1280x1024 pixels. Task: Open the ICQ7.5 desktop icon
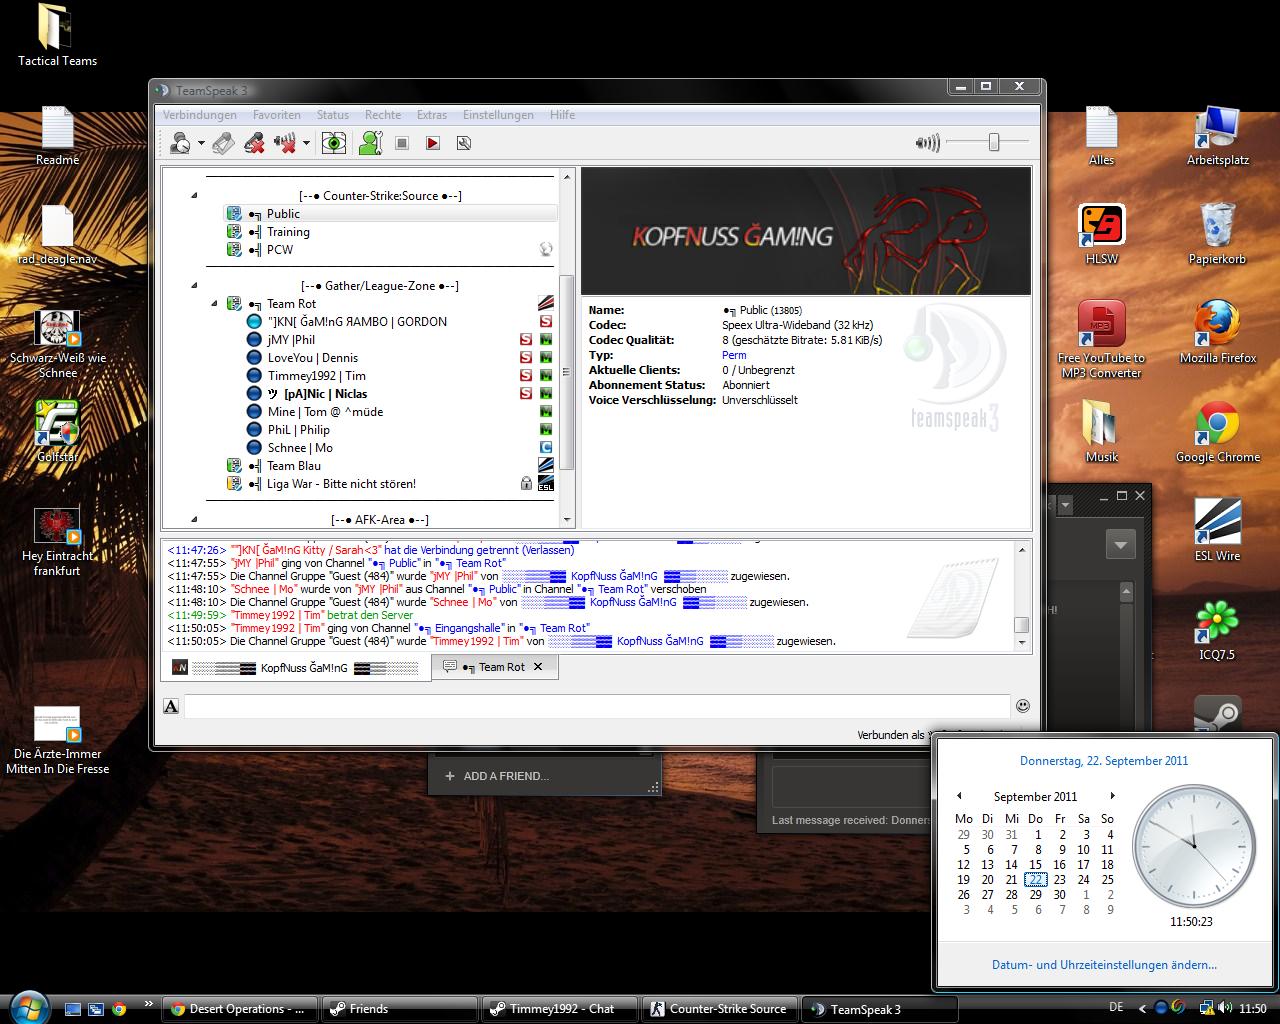point(1217,630)
